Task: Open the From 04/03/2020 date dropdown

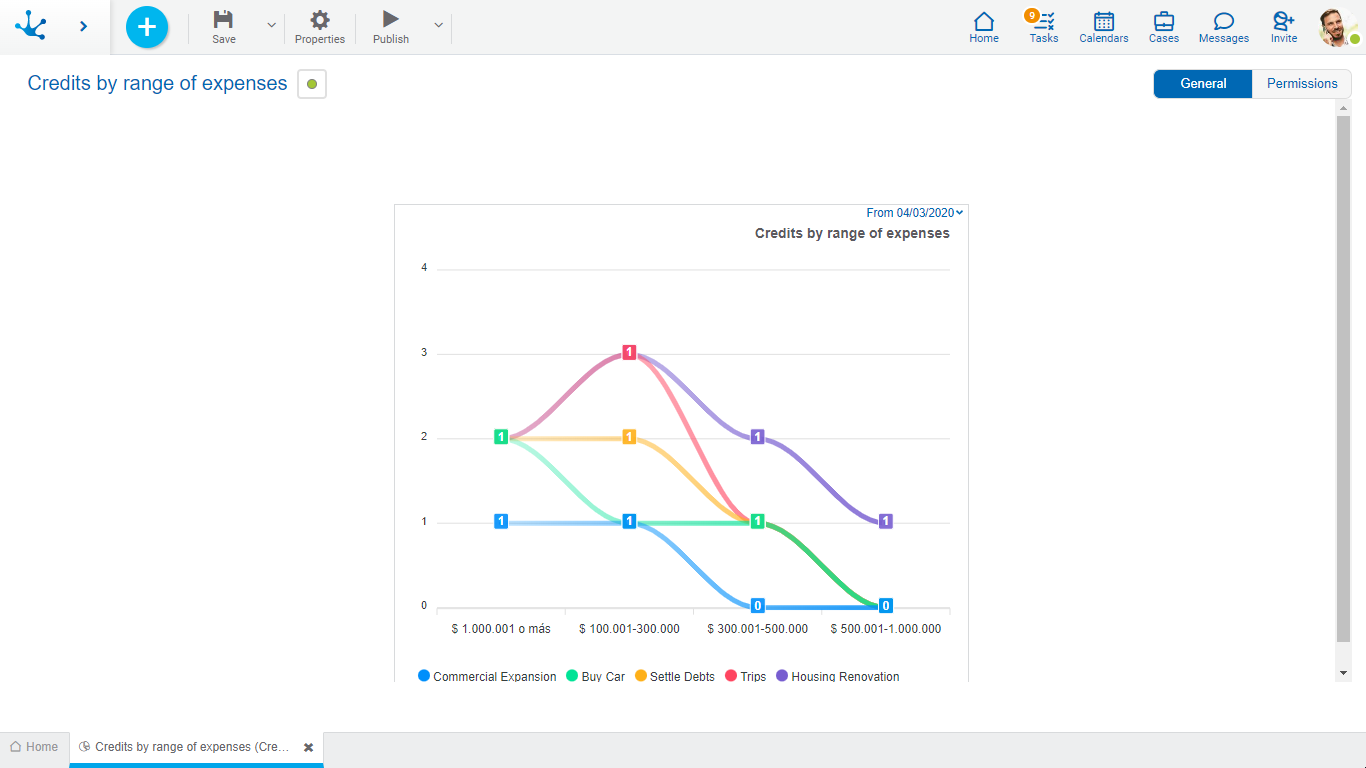Action: [x=914, y=213]
